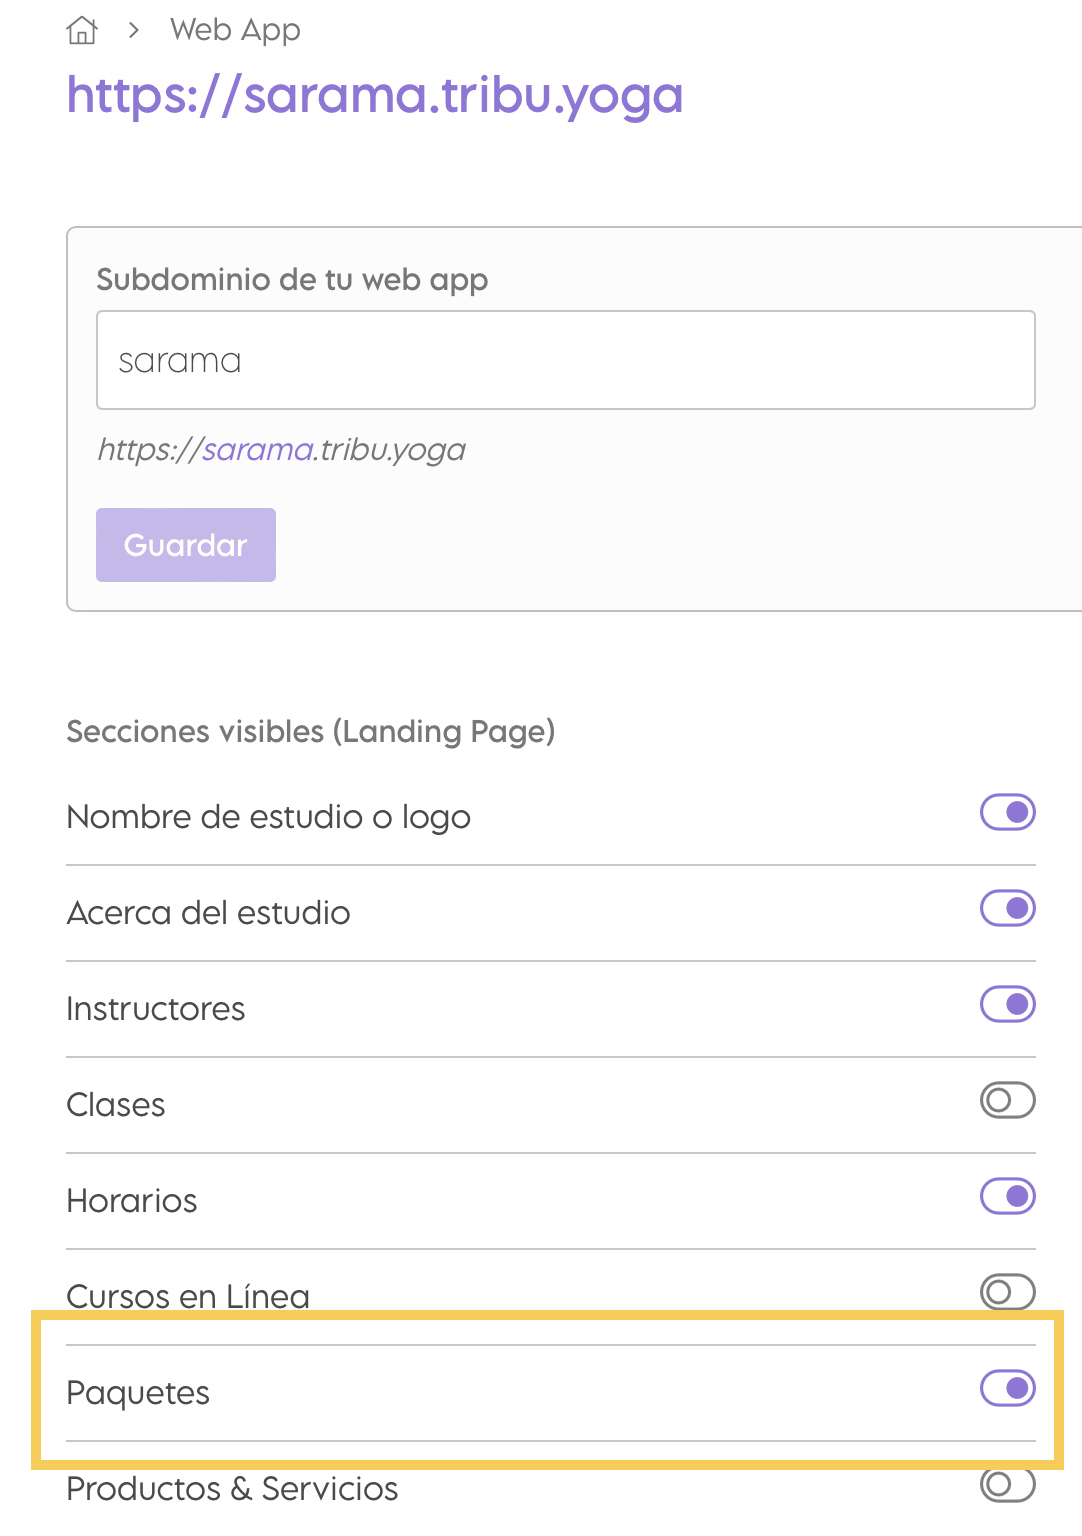Click the Secciones visibles (Landing Page) heading
Viewport: 1082px width, 1536px height.
click(x=311, y=732)
